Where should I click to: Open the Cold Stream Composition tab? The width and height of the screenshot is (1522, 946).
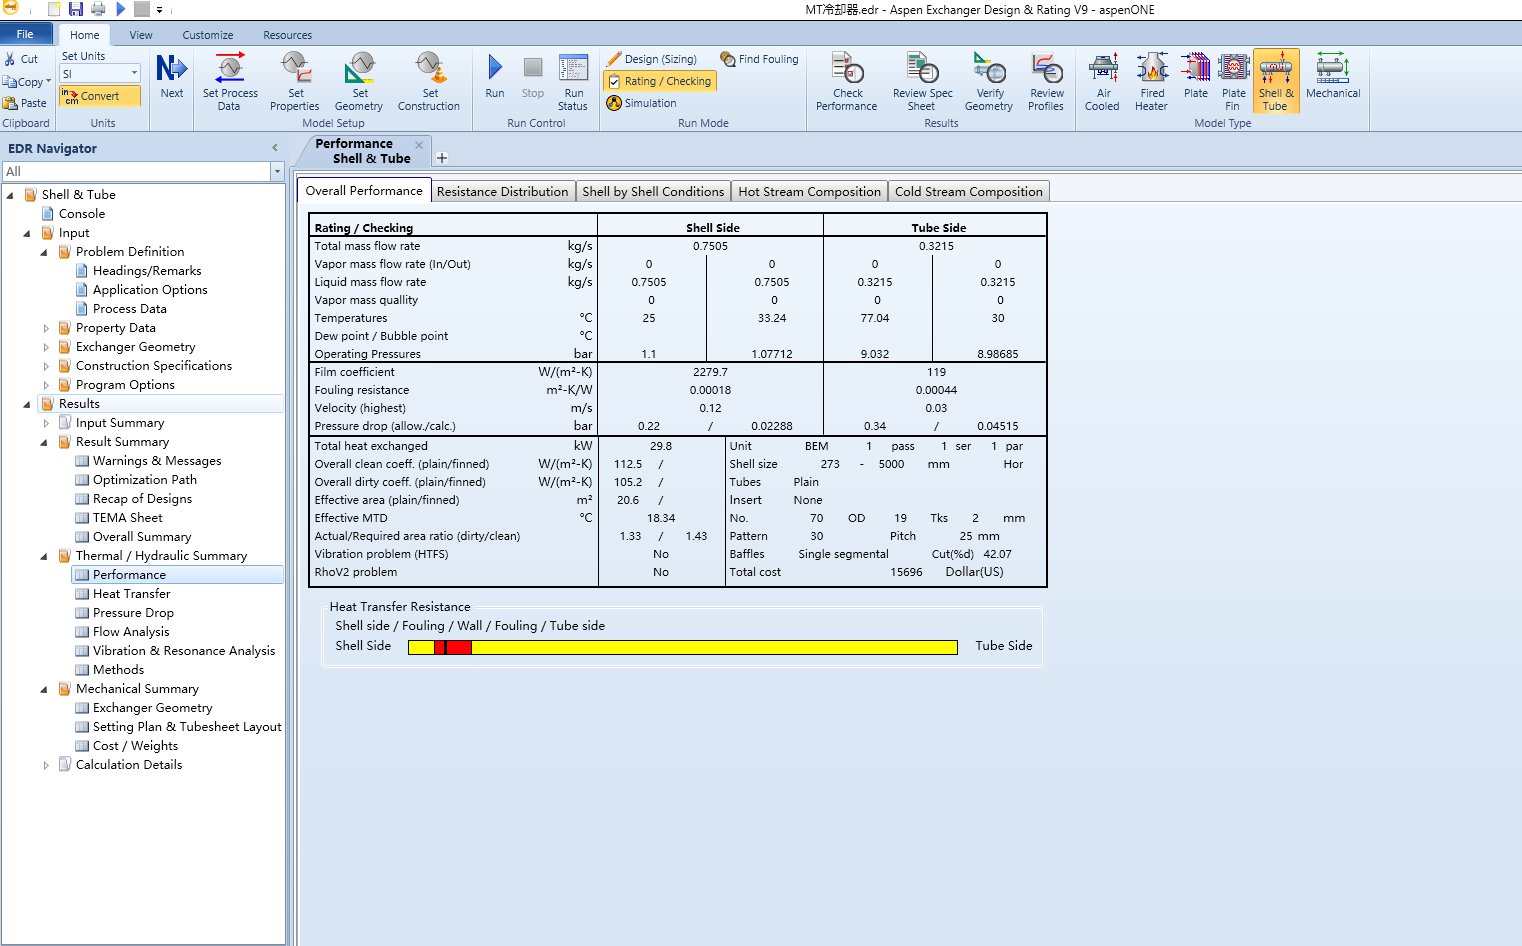[x=969, y=191]
